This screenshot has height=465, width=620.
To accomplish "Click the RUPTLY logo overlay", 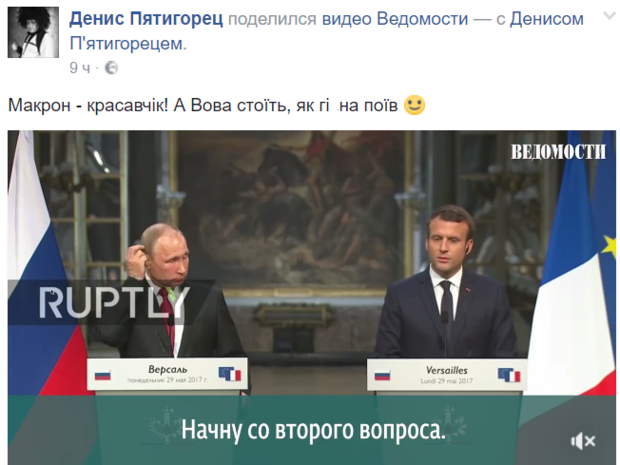I will click(112, 302).
